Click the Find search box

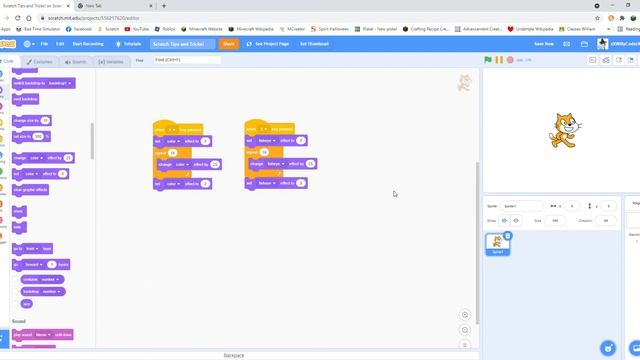coord(187,60)
